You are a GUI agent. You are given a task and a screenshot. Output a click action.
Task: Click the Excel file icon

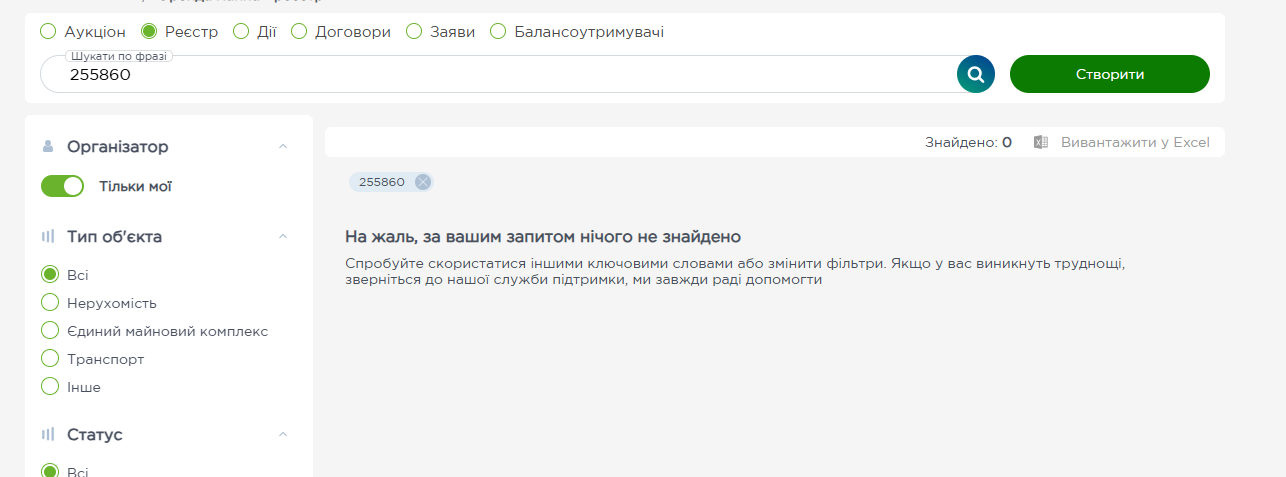(1041, 142)
